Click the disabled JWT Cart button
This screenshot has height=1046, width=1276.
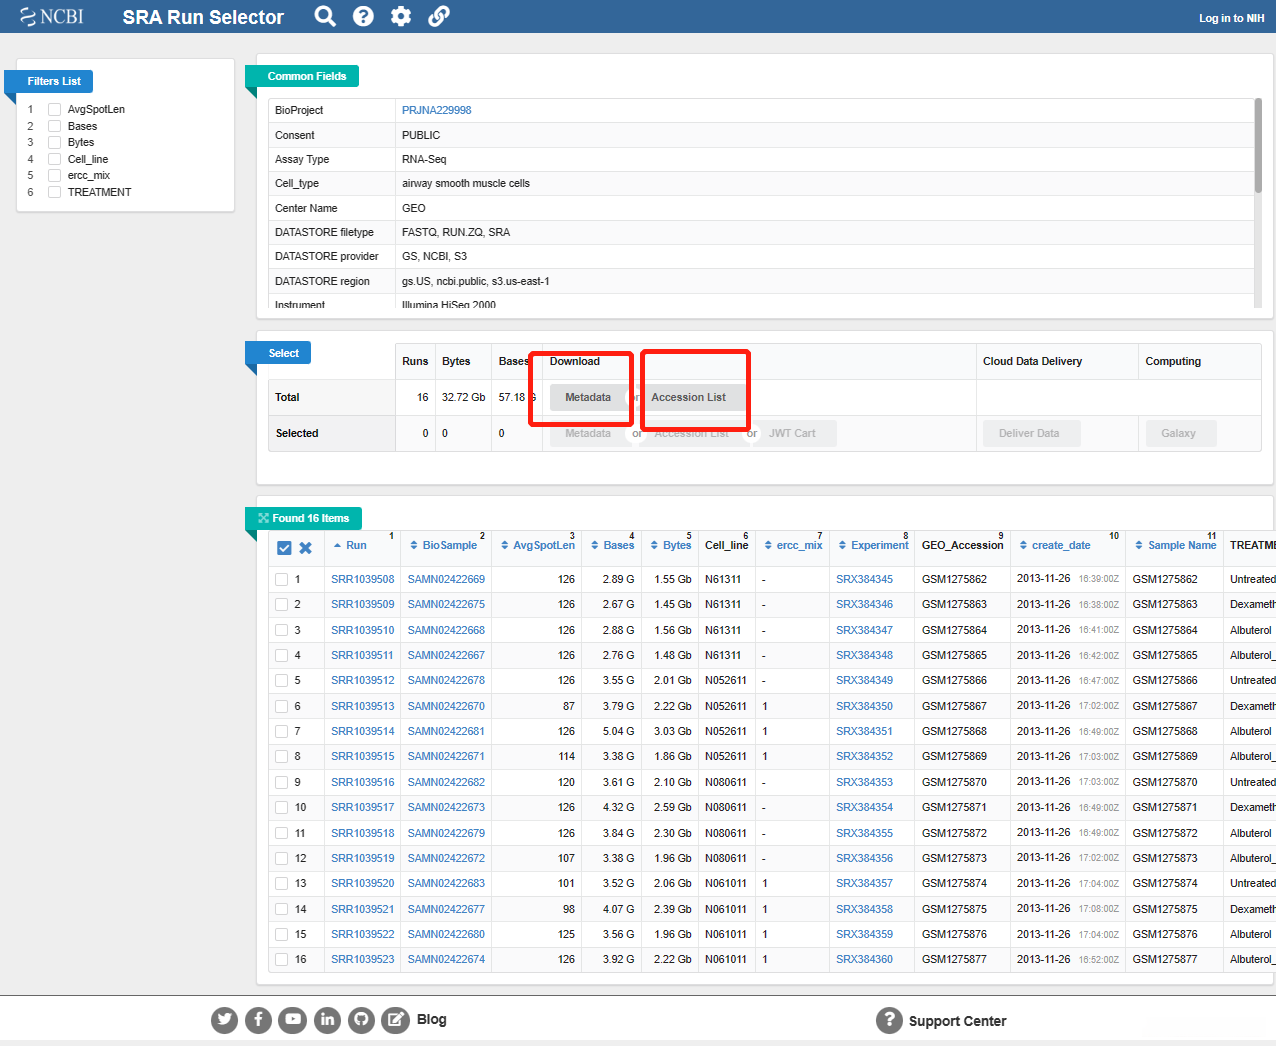tap(792, 433)
